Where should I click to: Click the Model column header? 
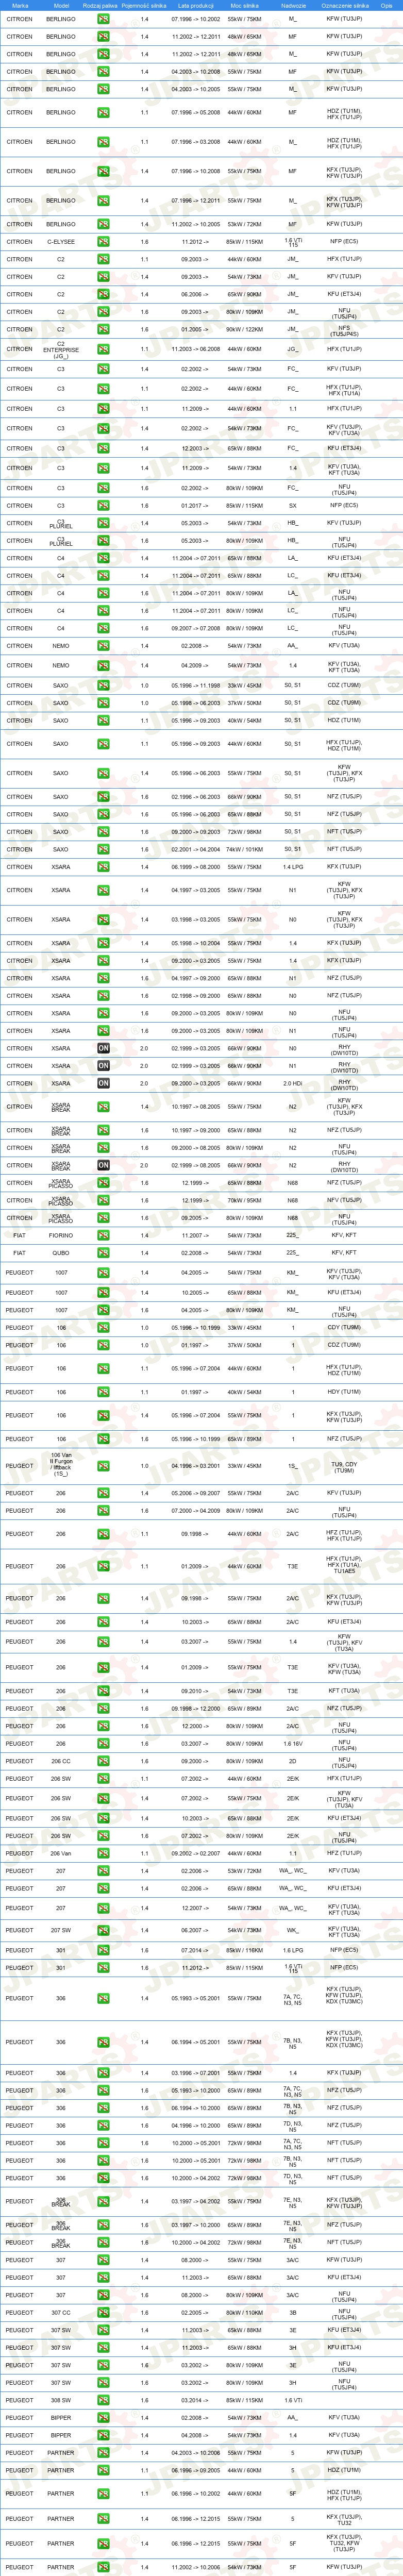61,5
